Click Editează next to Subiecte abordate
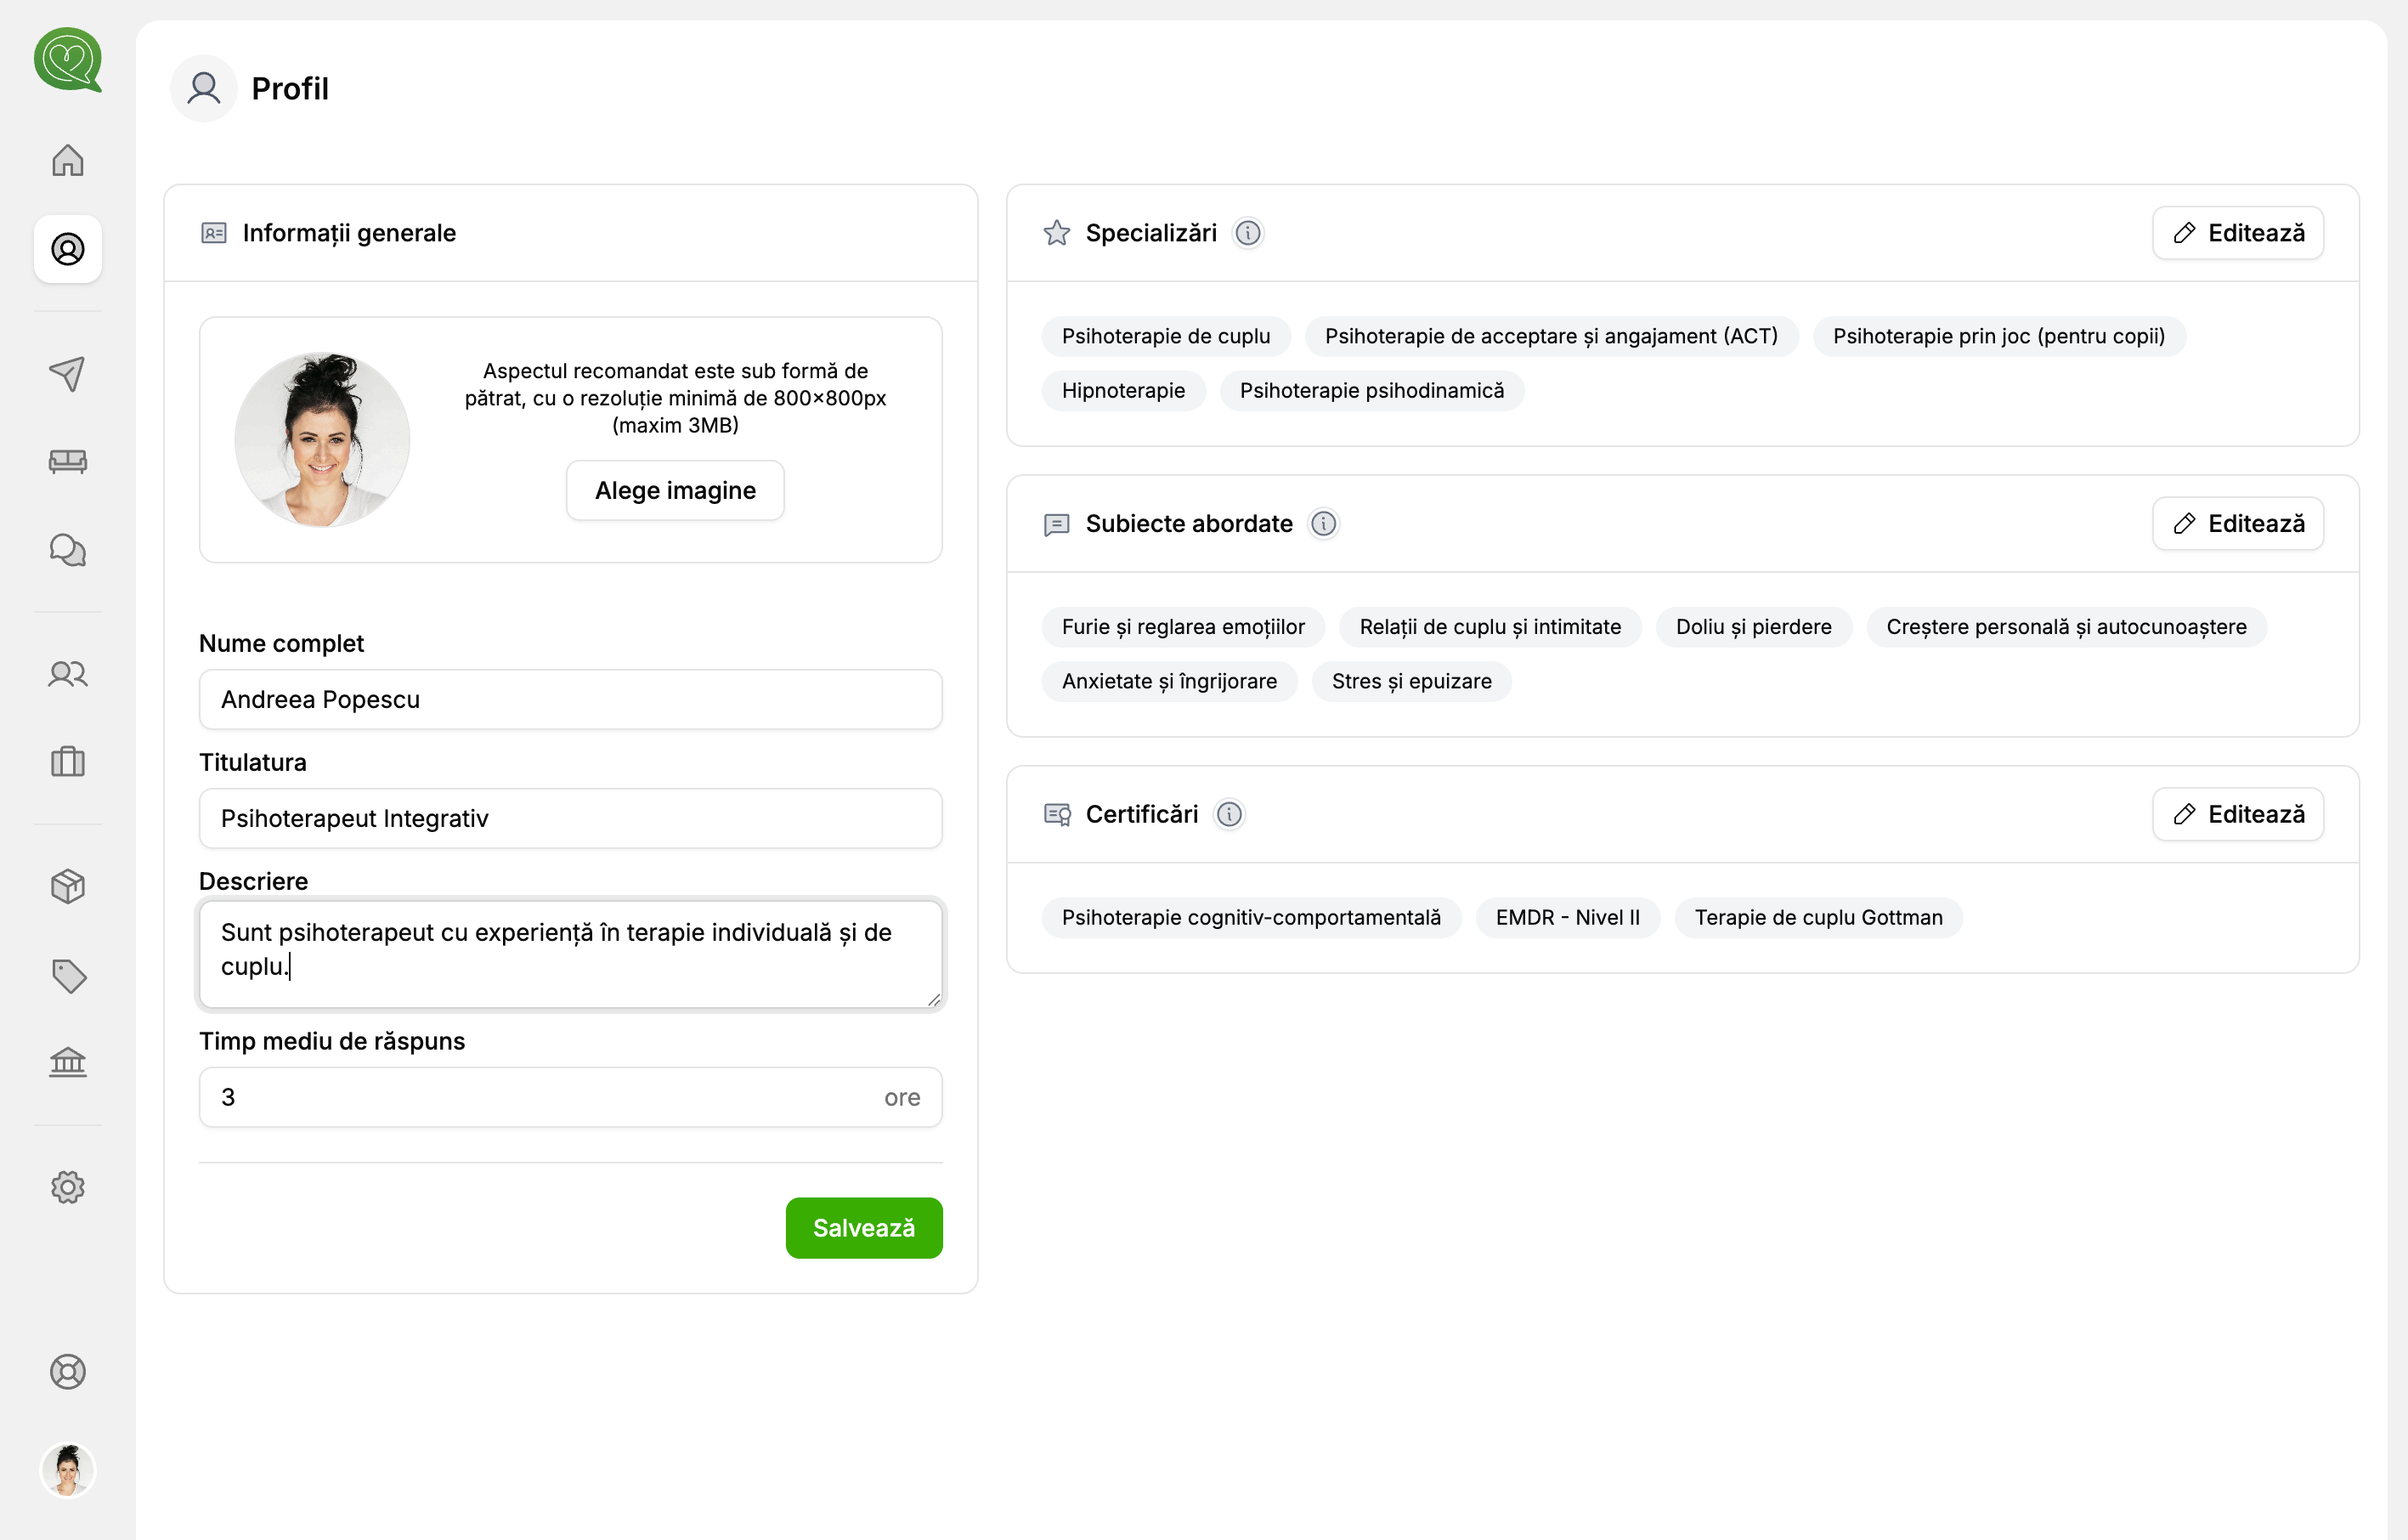This screenshot has width=2408, height=1540. [x=2238, y=523]
